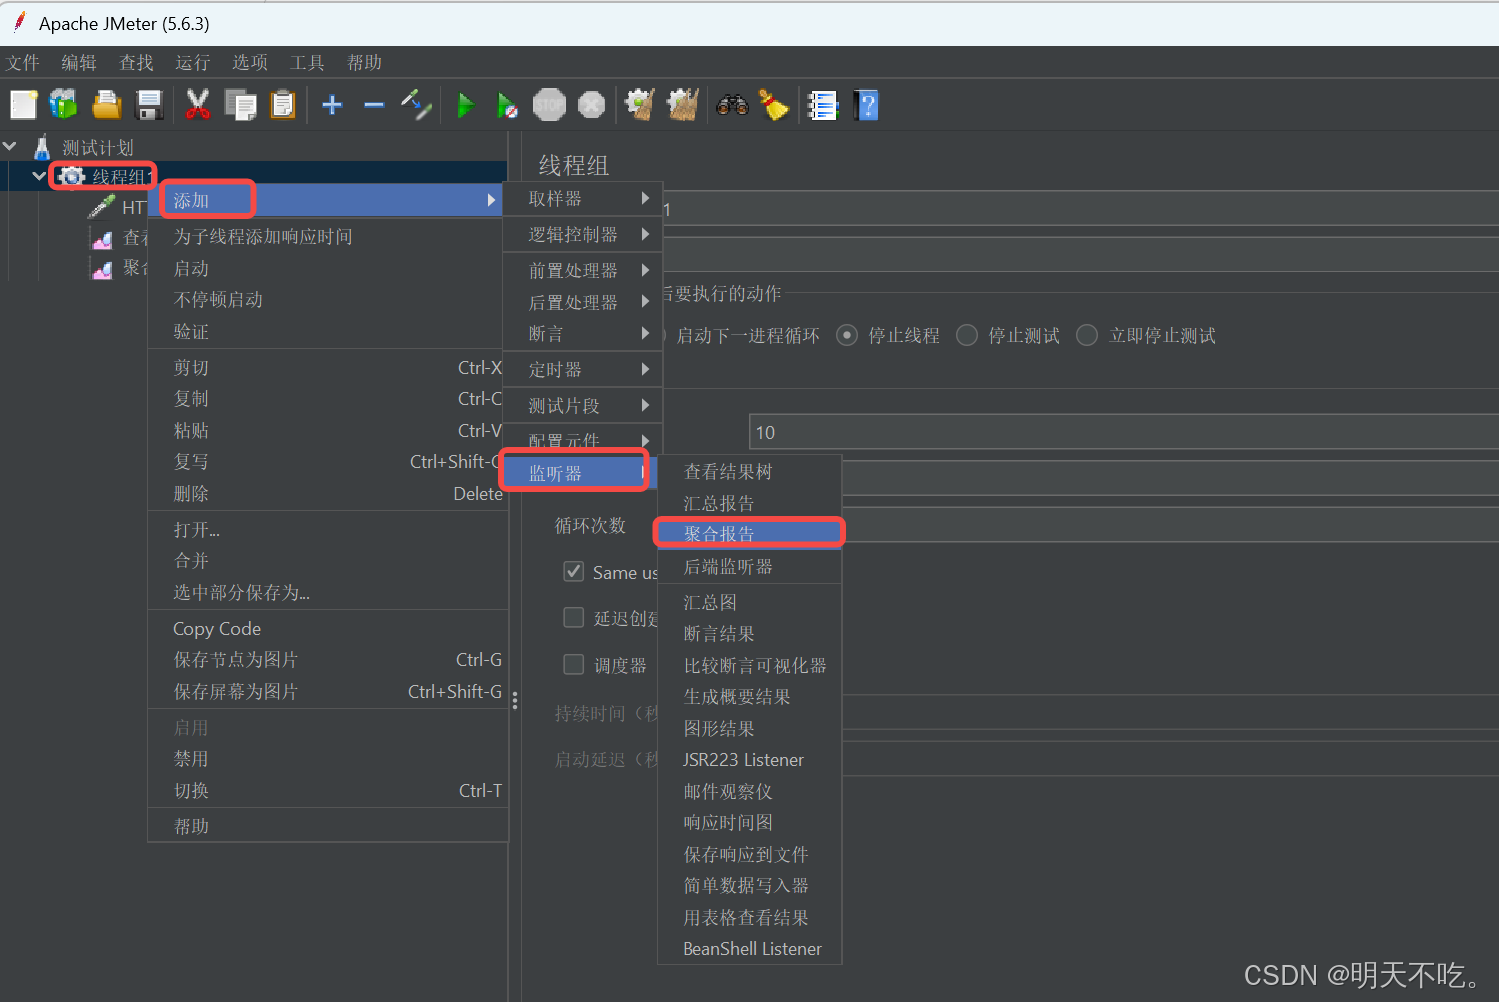Viewport: 1499px width, 1002px height.
Task: Click the Search binoculars icon
Action: click(732, 104)
